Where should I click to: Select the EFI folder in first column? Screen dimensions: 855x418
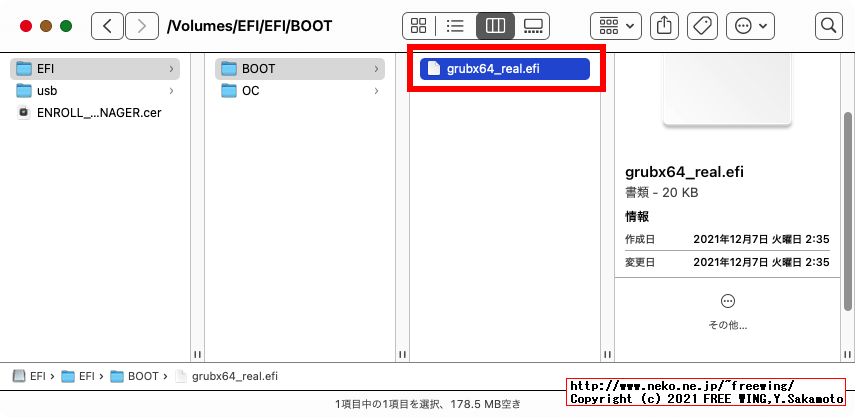(x=95, y=69)
